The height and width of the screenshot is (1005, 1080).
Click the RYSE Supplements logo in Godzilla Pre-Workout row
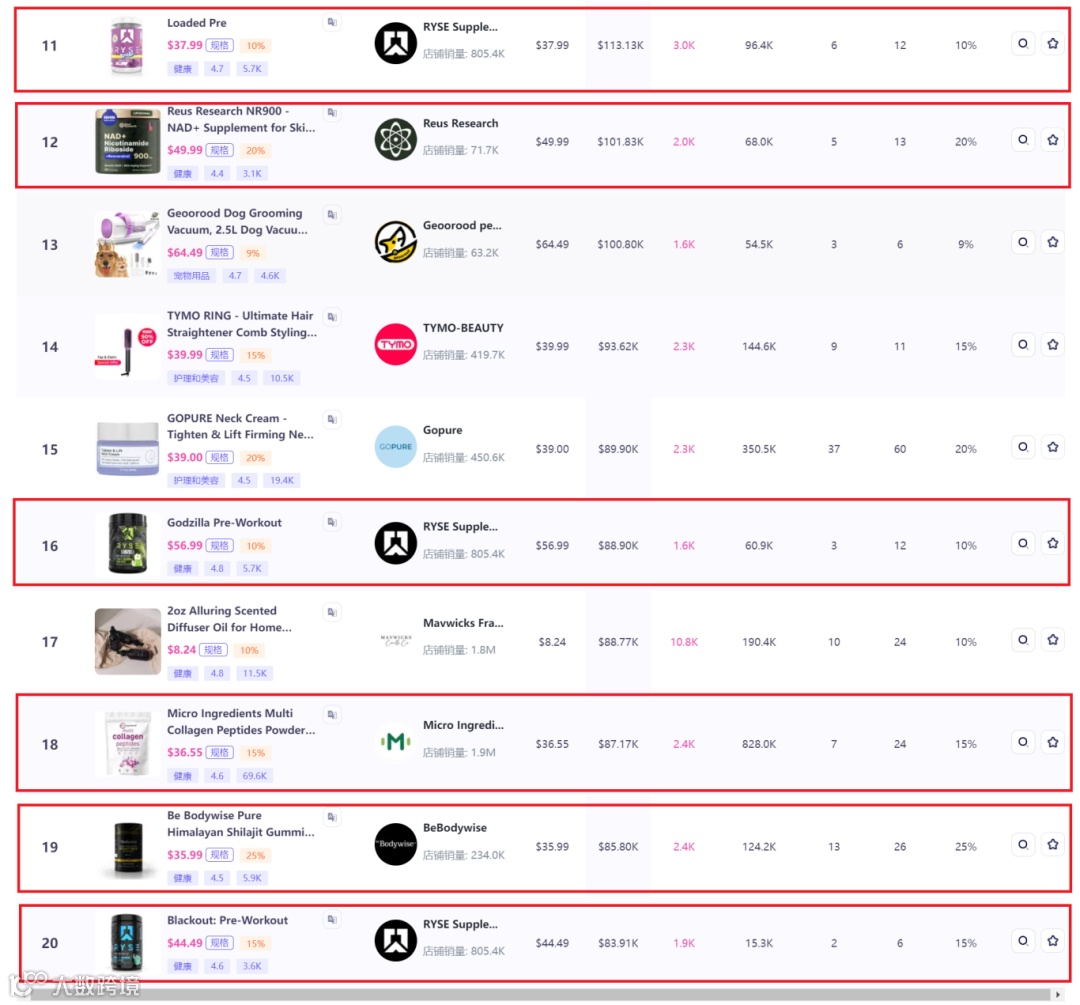[x=395, y=543]
